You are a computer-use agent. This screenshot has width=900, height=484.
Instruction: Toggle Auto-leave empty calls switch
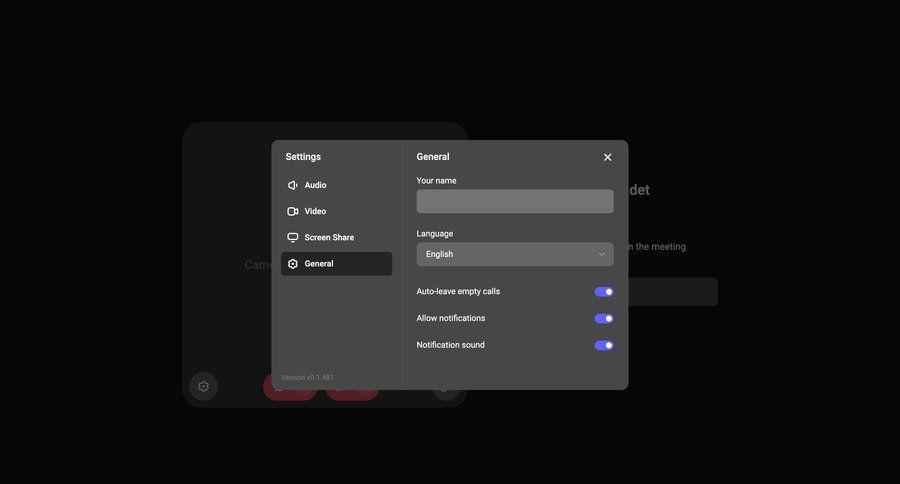[604, 292]
